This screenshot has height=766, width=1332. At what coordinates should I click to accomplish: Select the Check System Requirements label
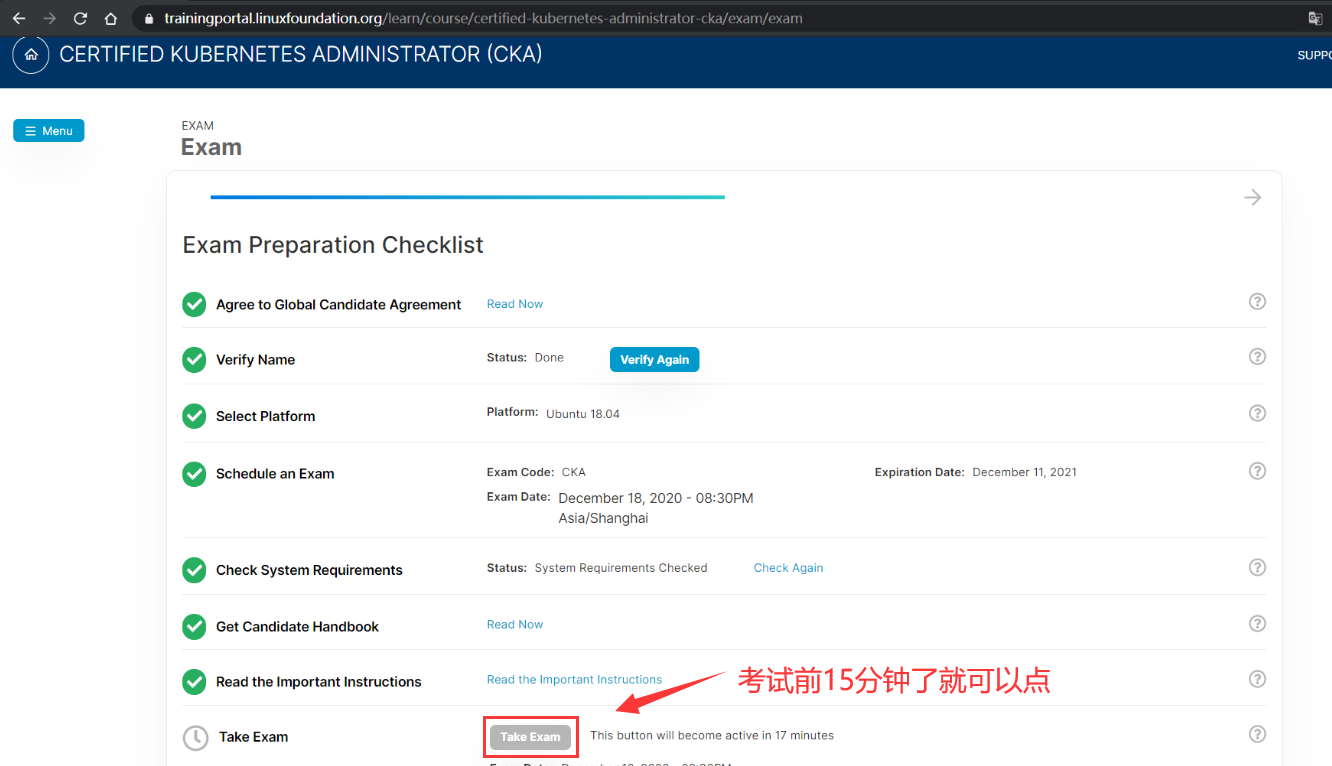[309, 570]
